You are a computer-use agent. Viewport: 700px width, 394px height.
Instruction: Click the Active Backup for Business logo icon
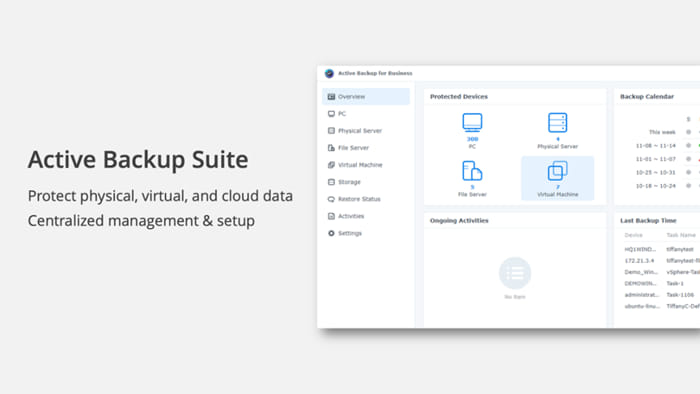(329, 73)
